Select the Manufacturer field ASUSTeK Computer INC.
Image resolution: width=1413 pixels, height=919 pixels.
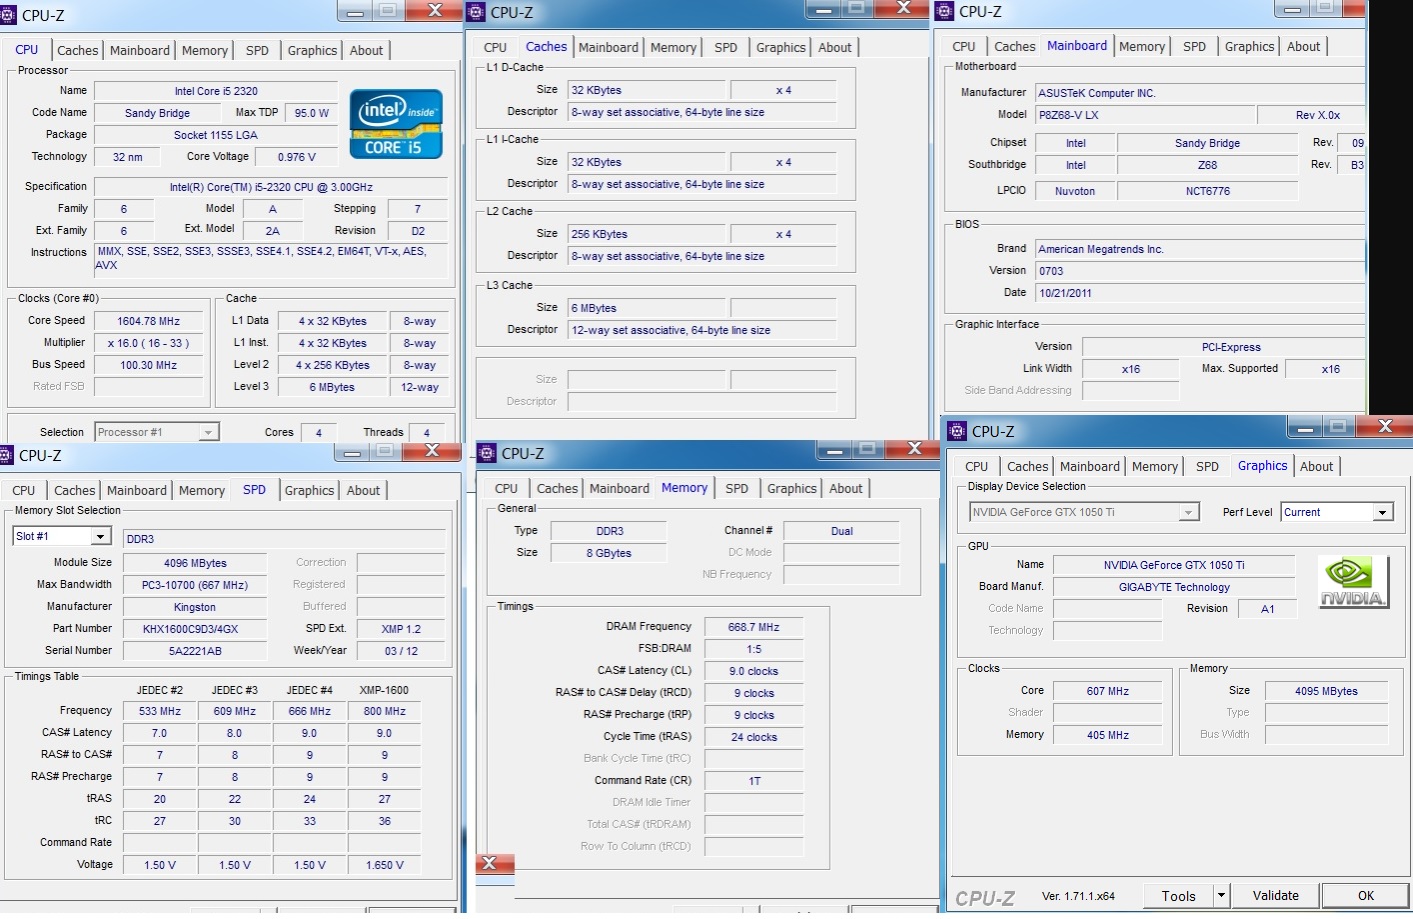click(x=1200, y=93)
